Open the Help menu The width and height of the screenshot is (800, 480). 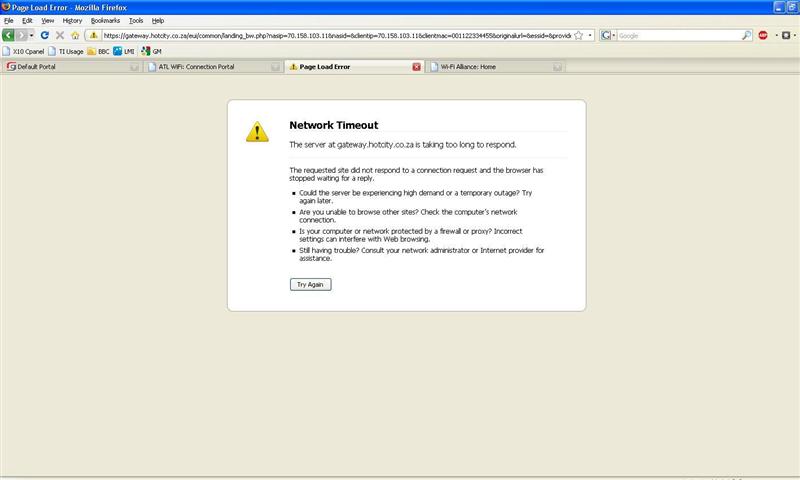(158, 21)
